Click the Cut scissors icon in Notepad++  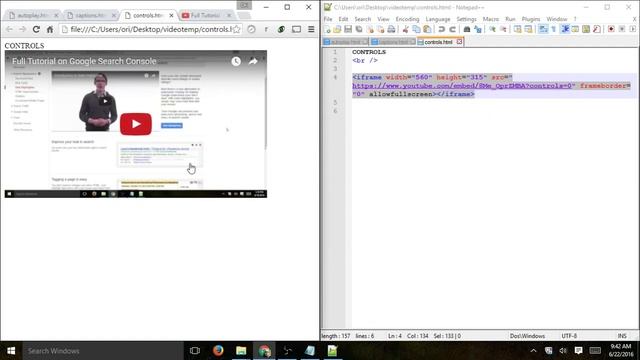(405, 29)
